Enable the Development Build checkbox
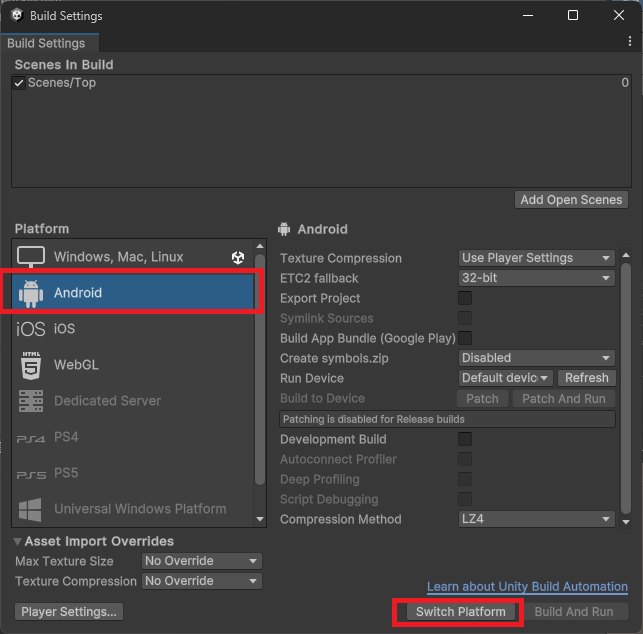The height and width of the screenshot is (634, 643). coord(465,439)
